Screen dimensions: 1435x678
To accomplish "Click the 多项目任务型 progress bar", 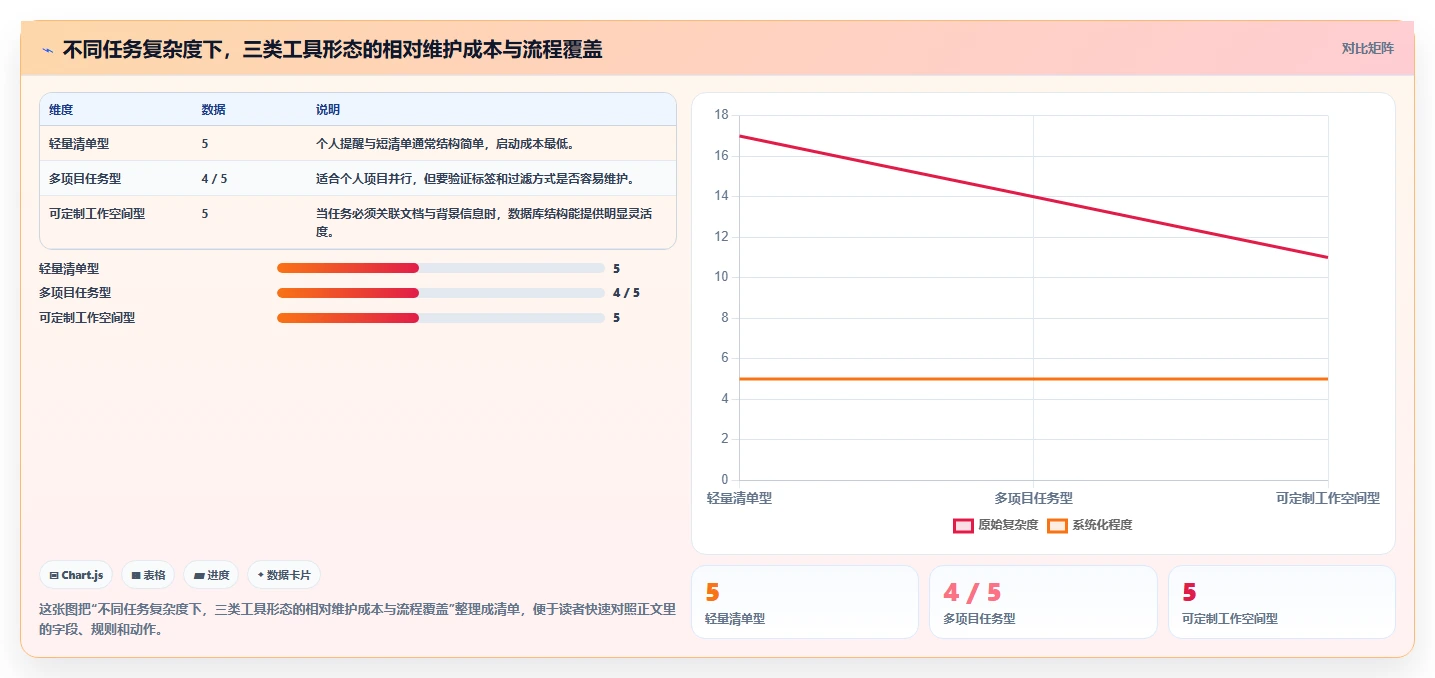I will pyautogui.click(x=441, y=293).
